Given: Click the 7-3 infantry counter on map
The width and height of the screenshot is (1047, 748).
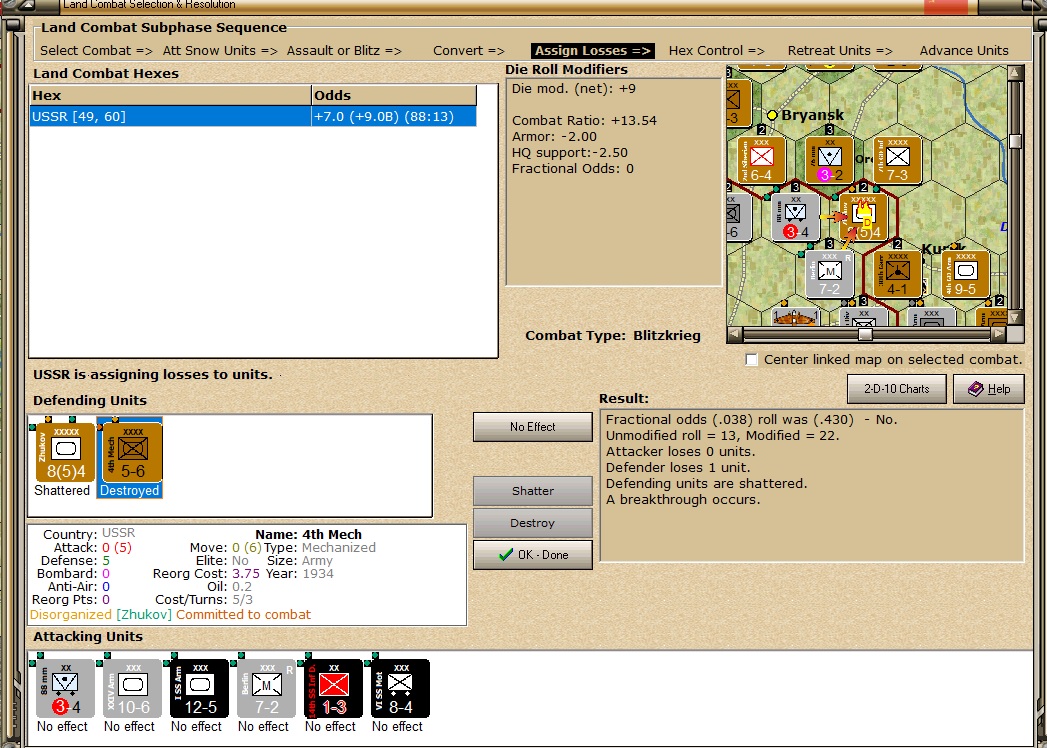Looking at the screenshot, I should [897, 161].
